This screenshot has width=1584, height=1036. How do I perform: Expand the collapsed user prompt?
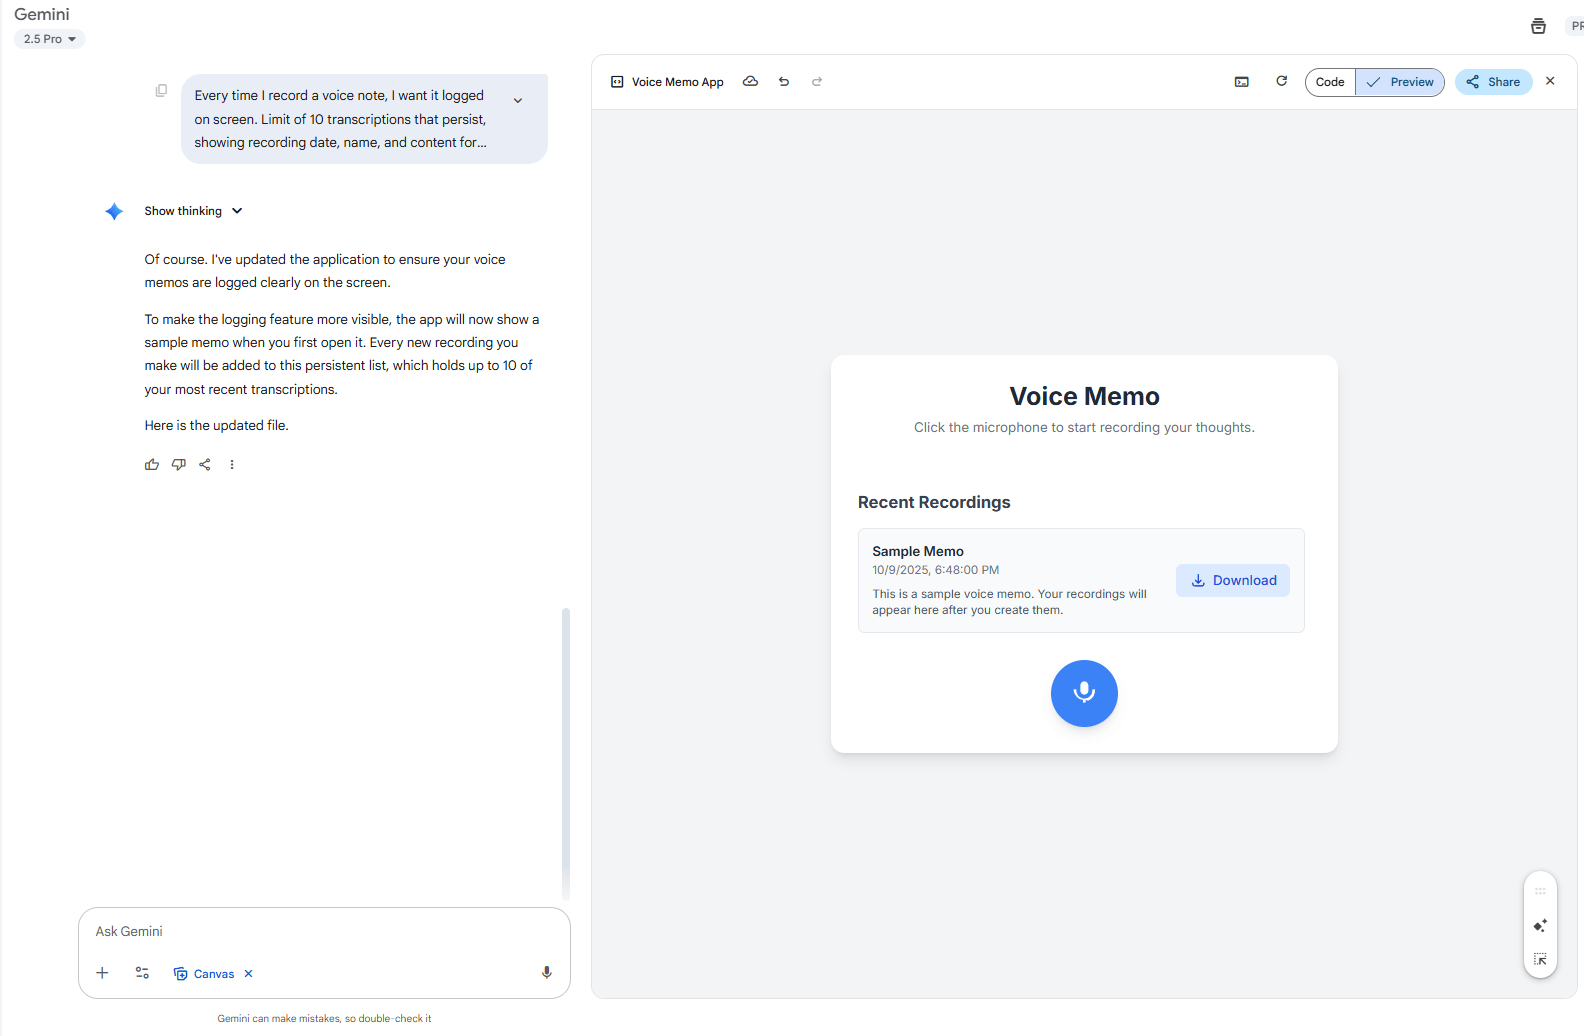(x=518, y=100)
